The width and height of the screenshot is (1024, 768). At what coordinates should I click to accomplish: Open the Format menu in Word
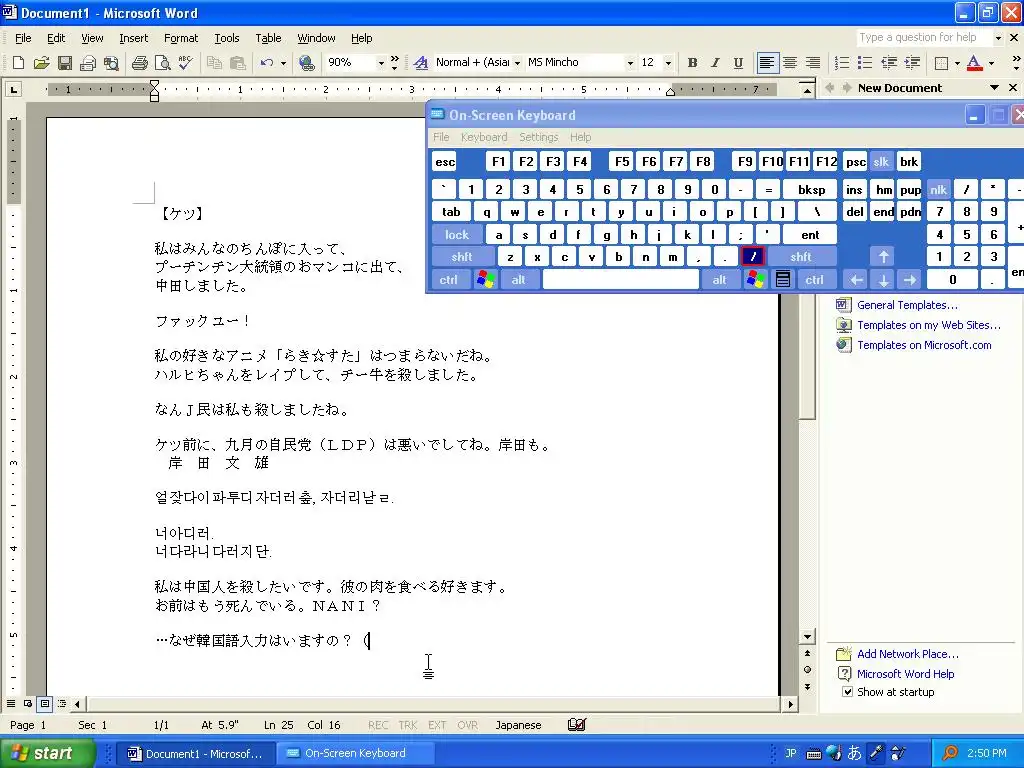click(181, 38)
